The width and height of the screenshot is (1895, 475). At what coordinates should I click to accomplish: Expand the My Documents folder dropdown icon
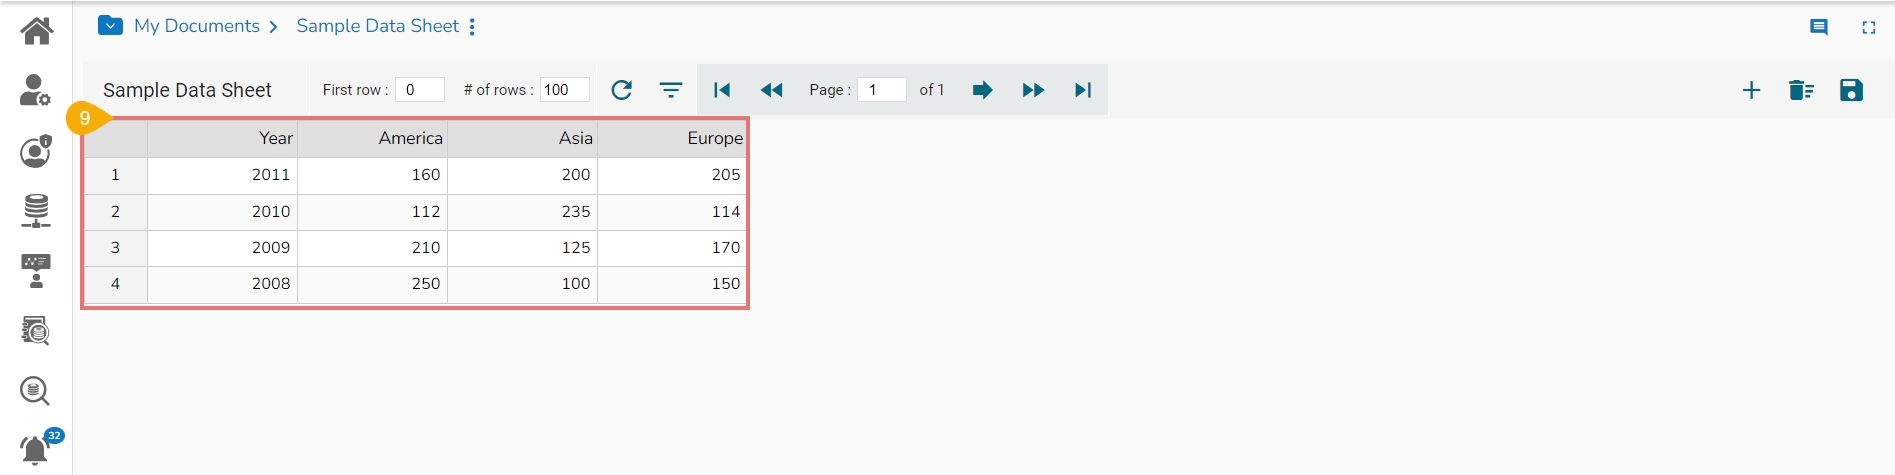tap(110, 26)
